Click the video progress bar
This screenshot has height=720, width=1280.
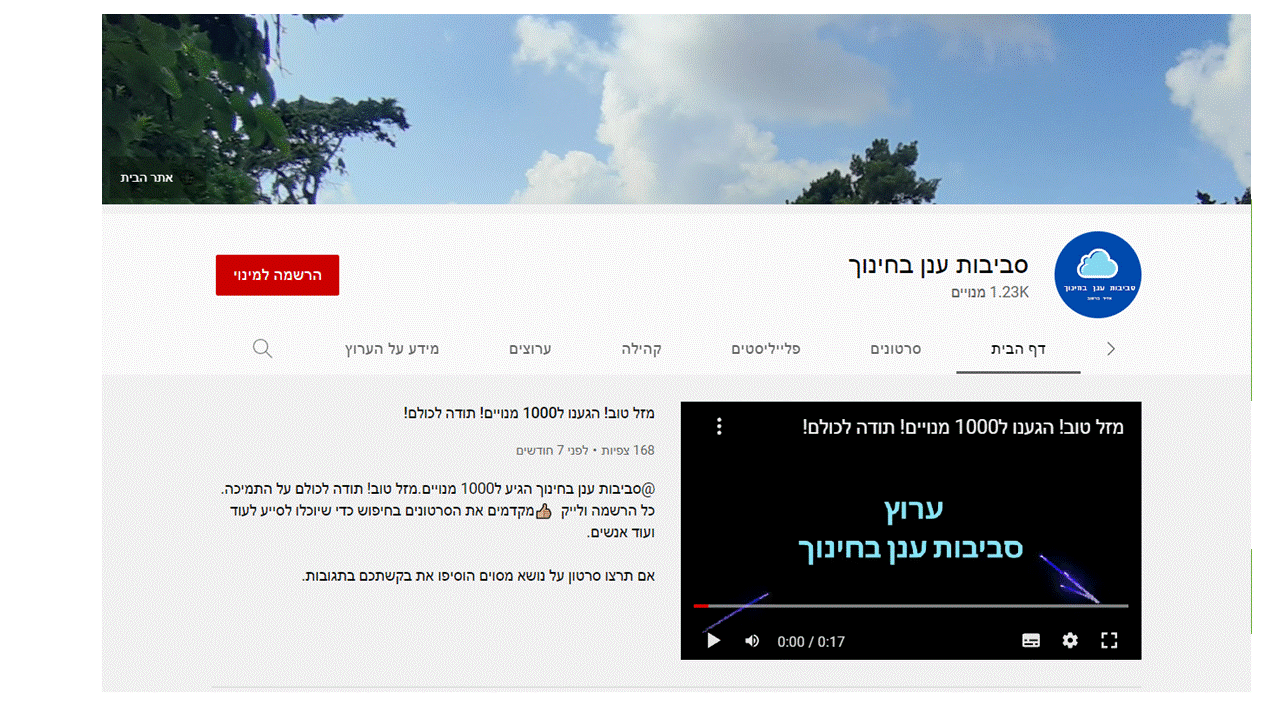coord(910,605)
